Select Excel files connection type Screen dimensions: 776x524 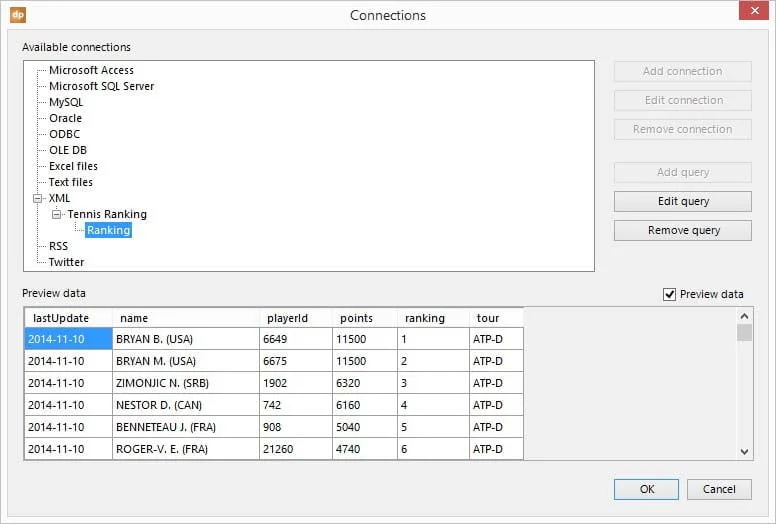73,166
